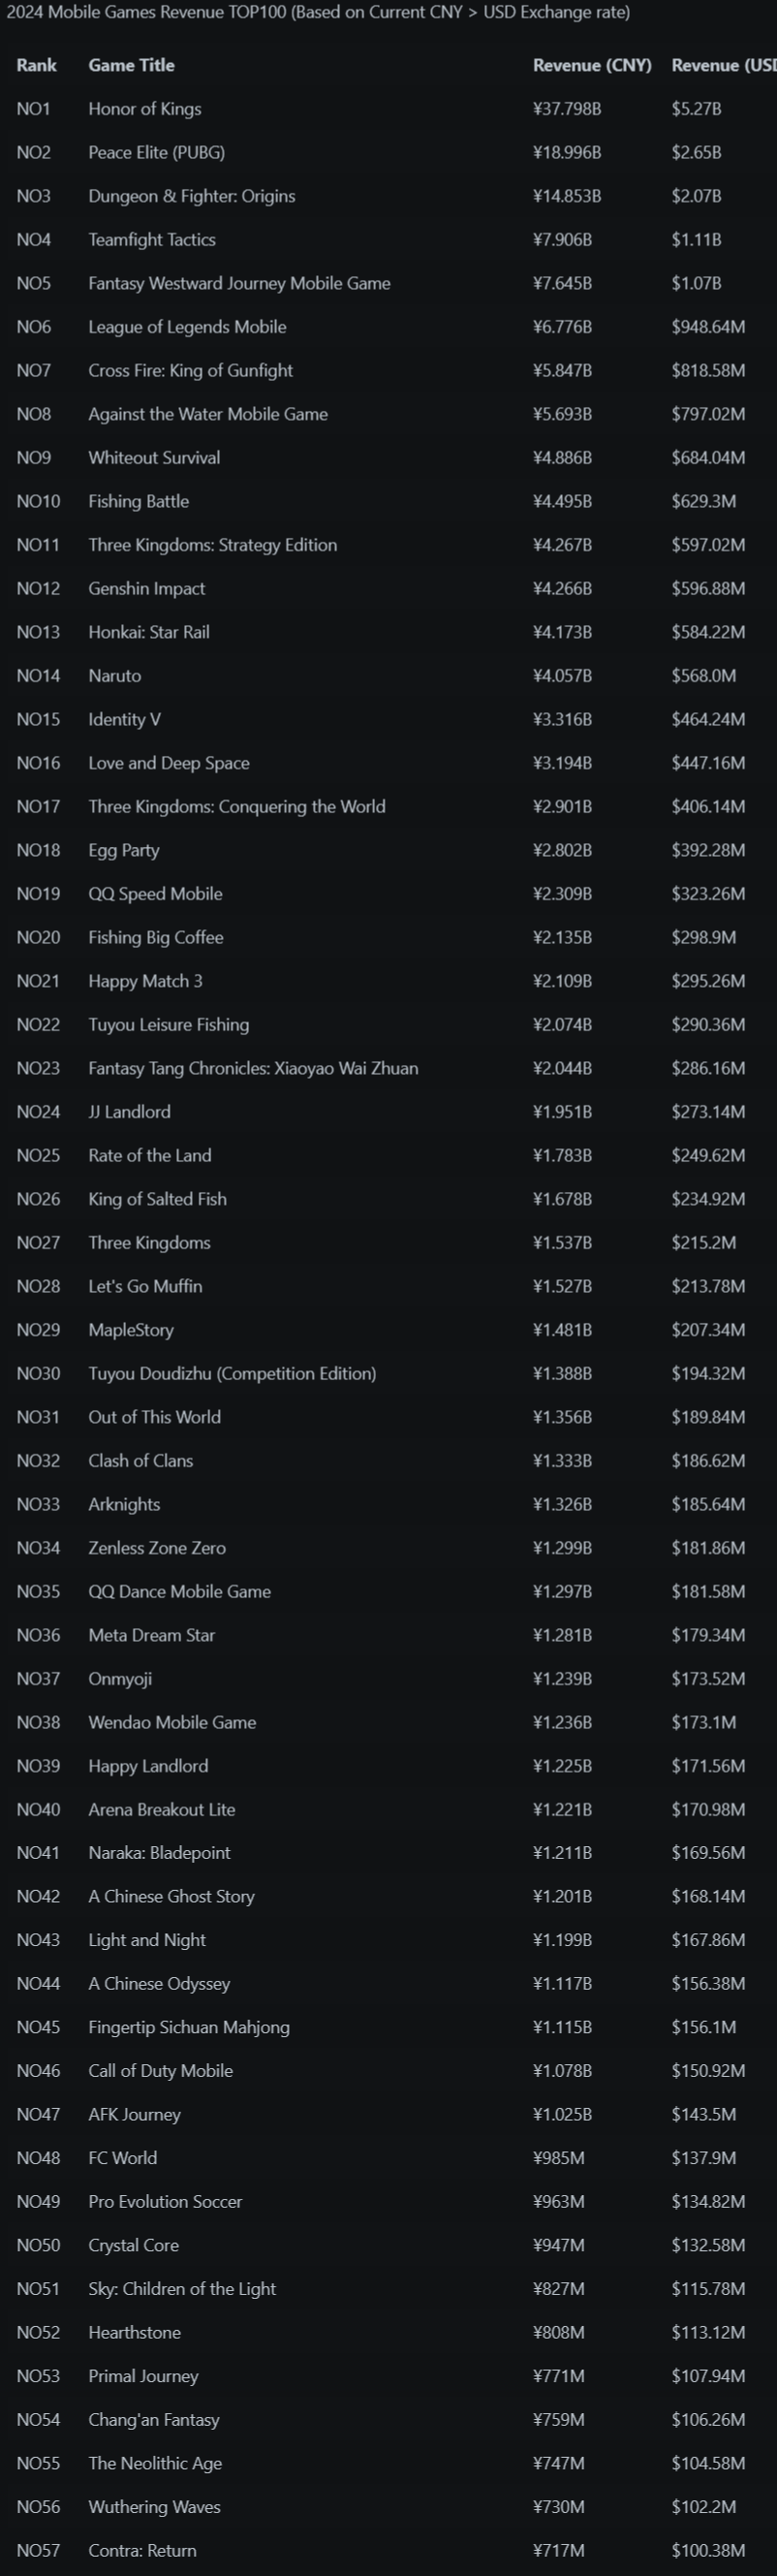Select the Wuthering Waves entry

pyautogui.click(x=154, y=2507)
